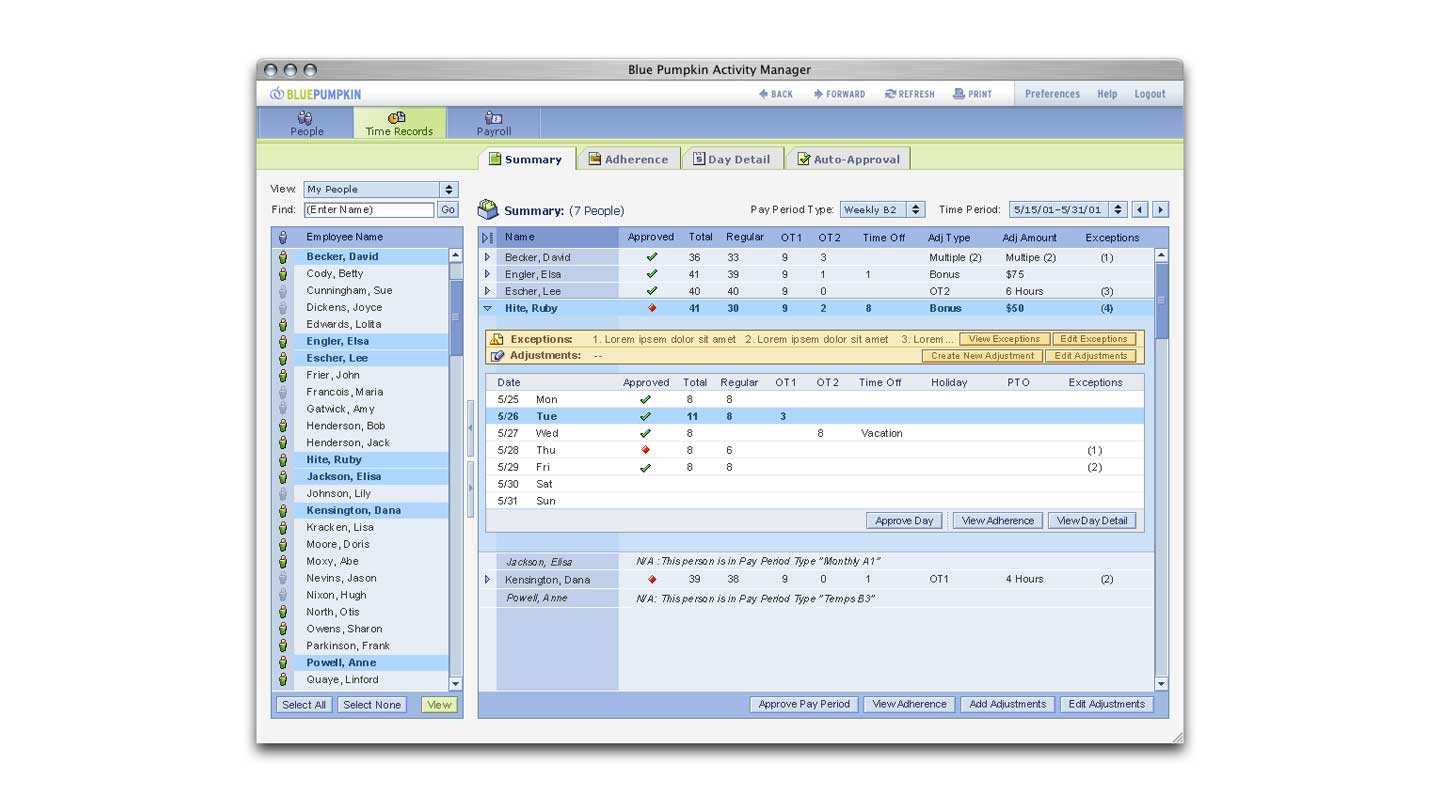Click the Go button next to Find
This screenshot has height=810, width=1440.
448,210
